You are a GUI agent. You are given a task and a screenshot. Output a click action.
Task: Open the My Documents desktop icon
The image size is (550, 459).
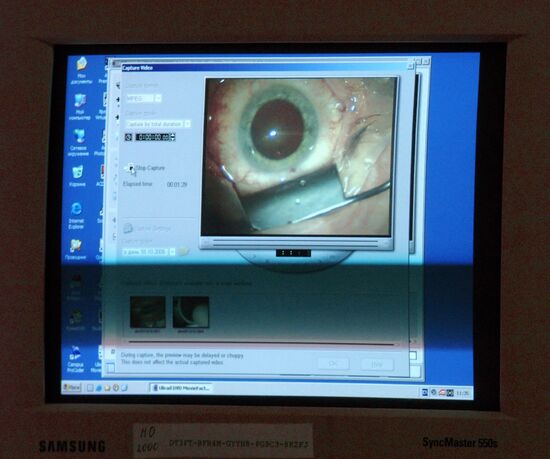[x=81, y=70]
